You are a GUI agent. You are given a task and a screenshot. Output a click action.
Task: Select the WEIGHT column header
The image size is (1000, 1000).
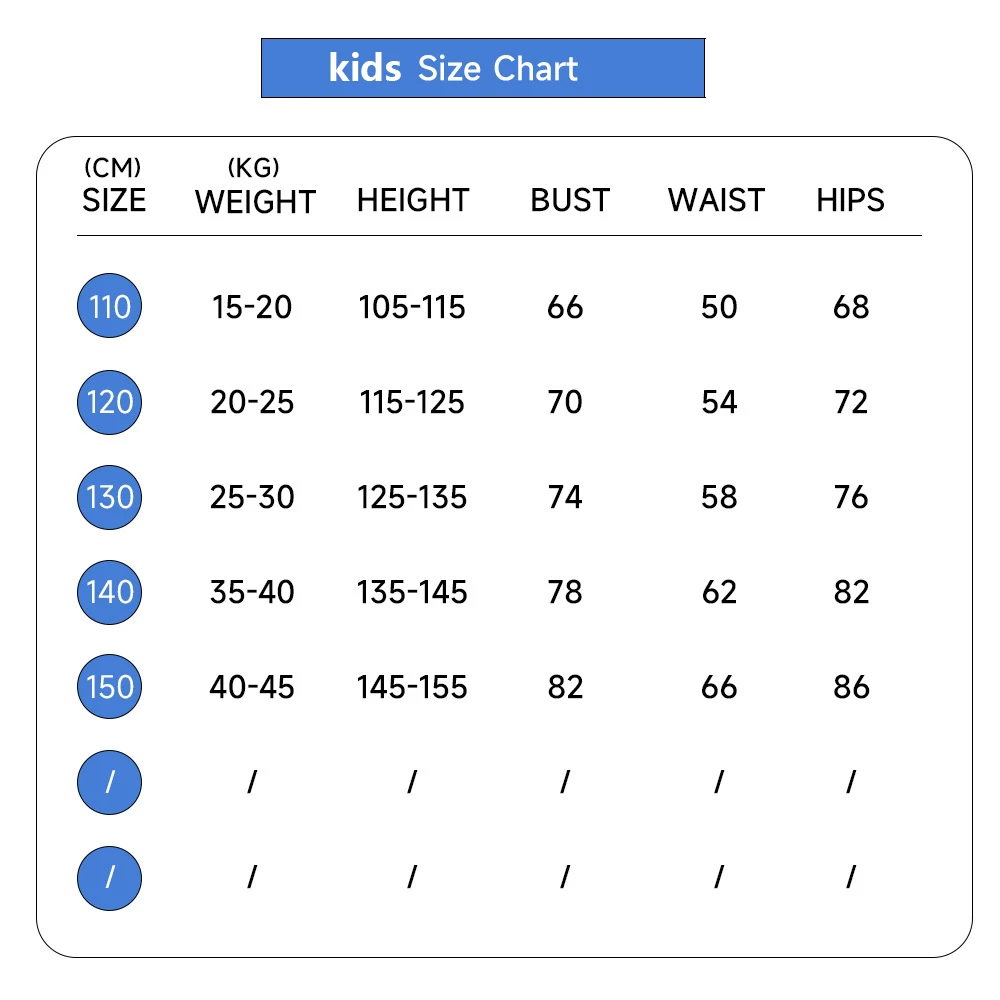255,201
